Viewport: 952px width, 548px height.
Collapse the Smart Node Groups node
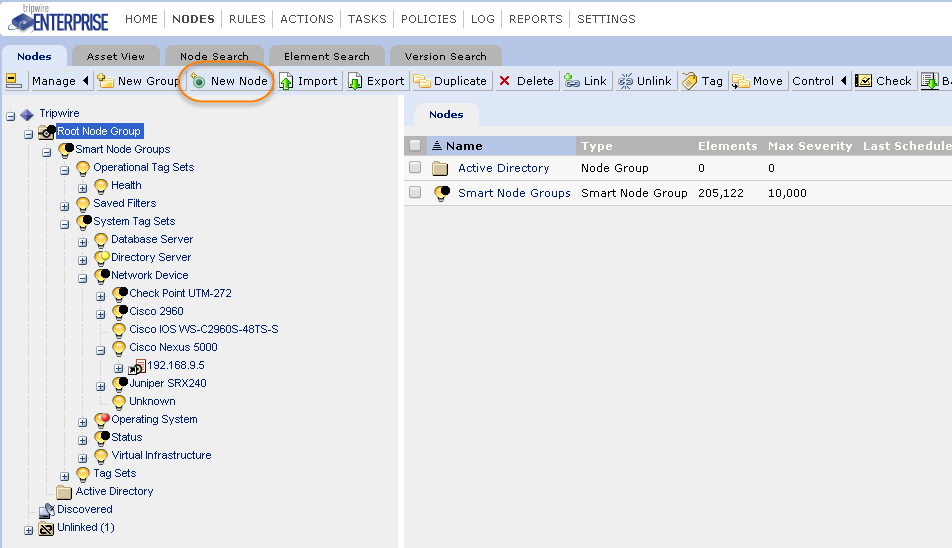tap(47, 152)
